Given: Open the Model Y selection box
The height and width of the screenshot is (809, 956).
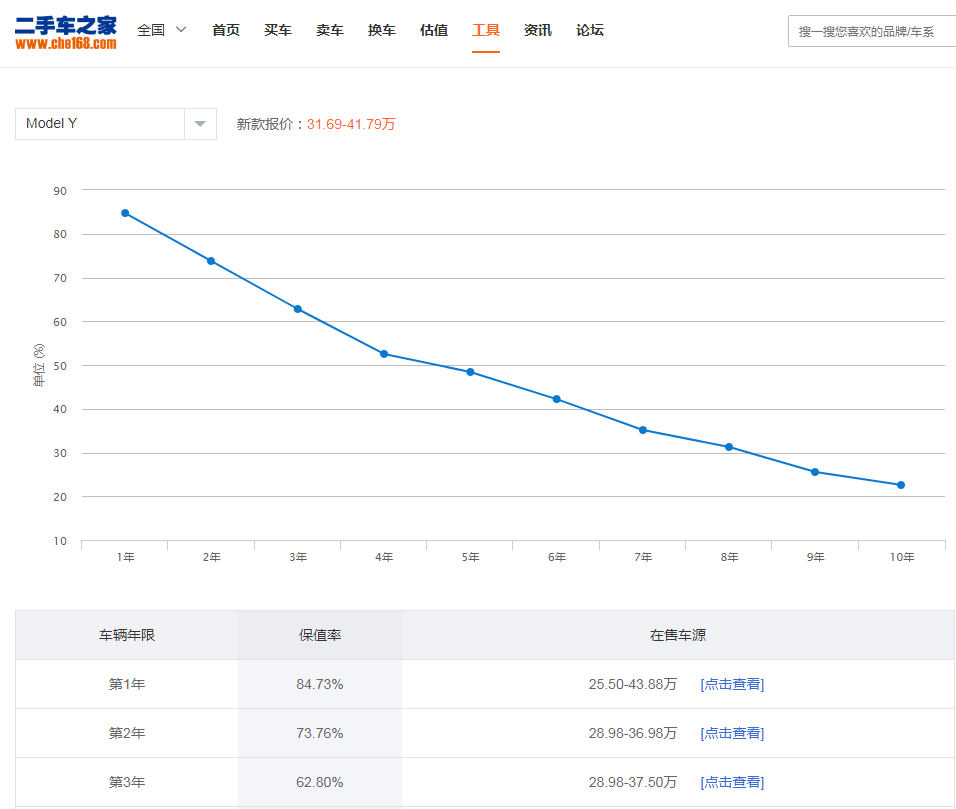Looking at the screenshot, I should click(116, 124).
